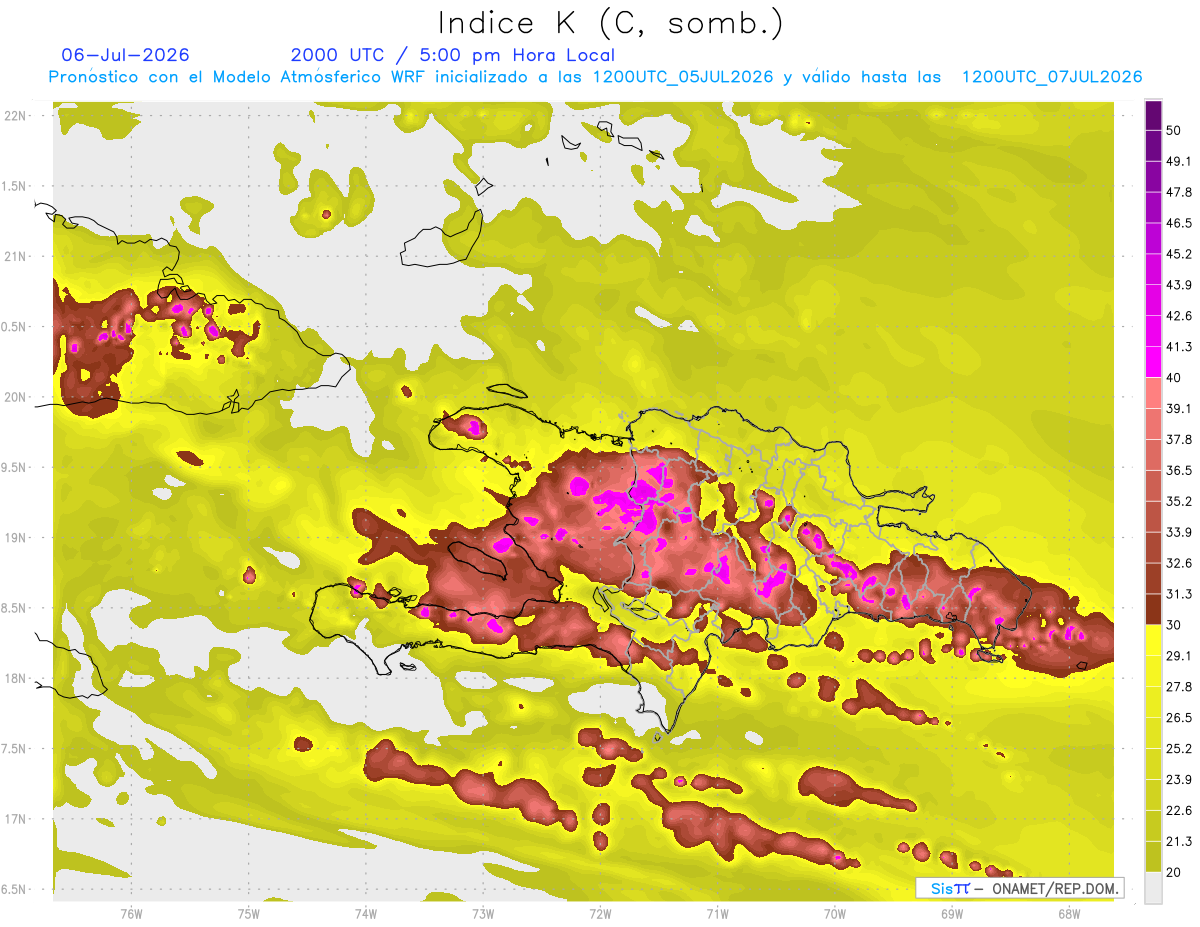The image size is (1200, 927).
Task: Click latitude label '17N'
Action: (x=16, y=819)
